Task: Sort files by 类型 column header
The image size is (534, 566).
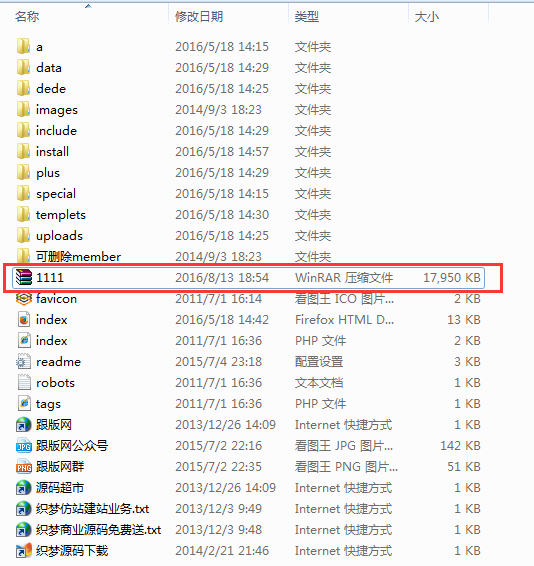Action: (307, 17)
